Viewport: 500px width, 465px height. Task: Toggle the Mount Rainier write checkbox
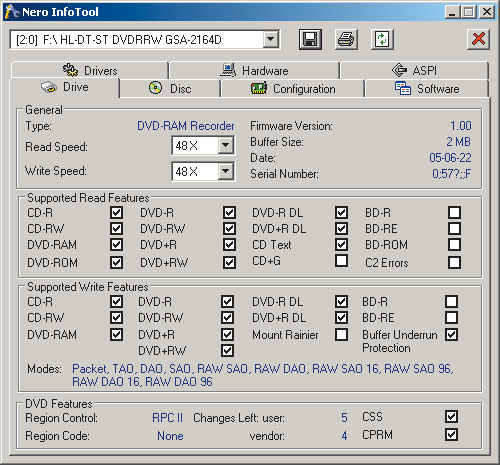pyautogui.click(x=341, y=334)
